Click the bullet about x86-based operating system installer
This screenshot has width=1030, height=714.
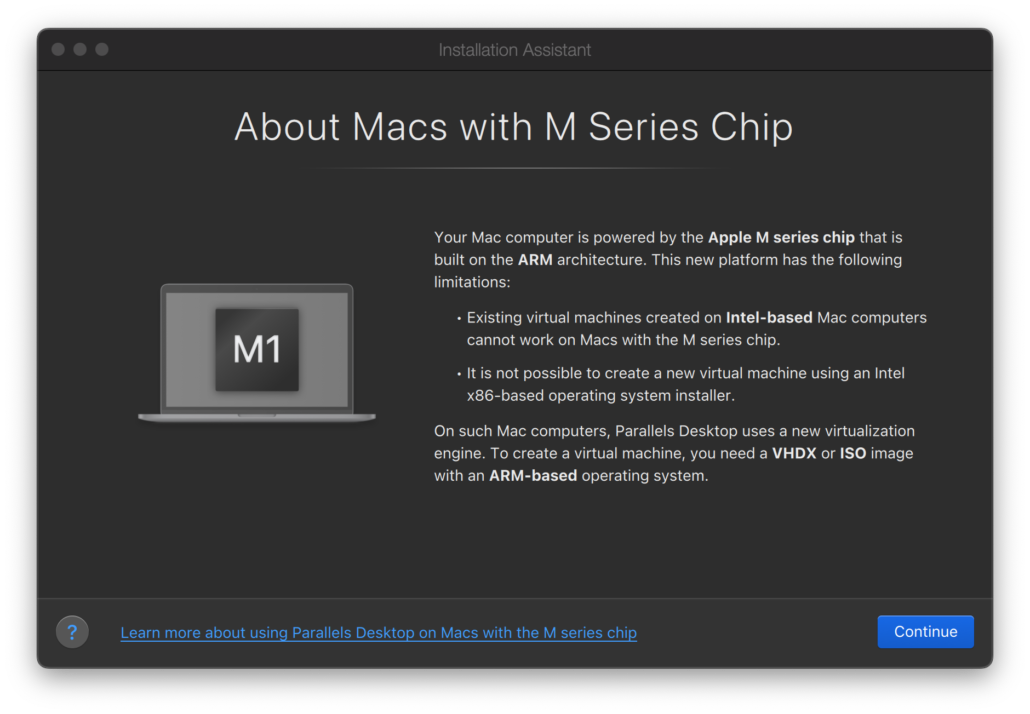[685, 384]
